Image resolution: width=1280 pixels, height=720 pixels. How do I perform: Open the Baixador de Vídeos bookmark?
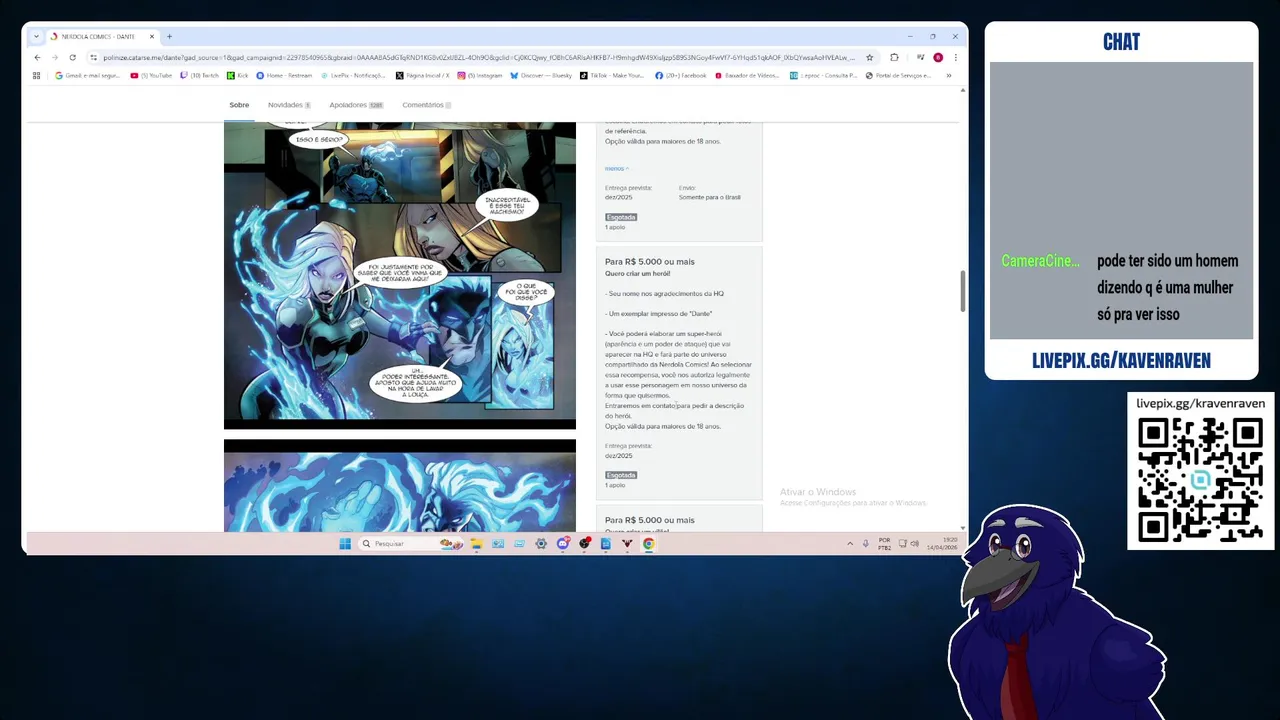[748, 75]
